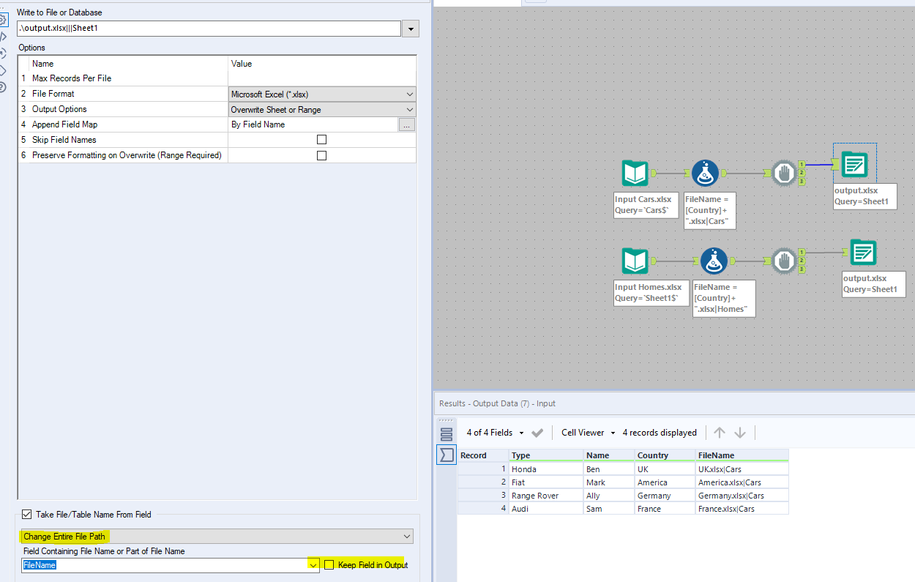The image size is (915, 582).
Task: Click the Cars formula annotation label
Action: [x=710, y=210]
